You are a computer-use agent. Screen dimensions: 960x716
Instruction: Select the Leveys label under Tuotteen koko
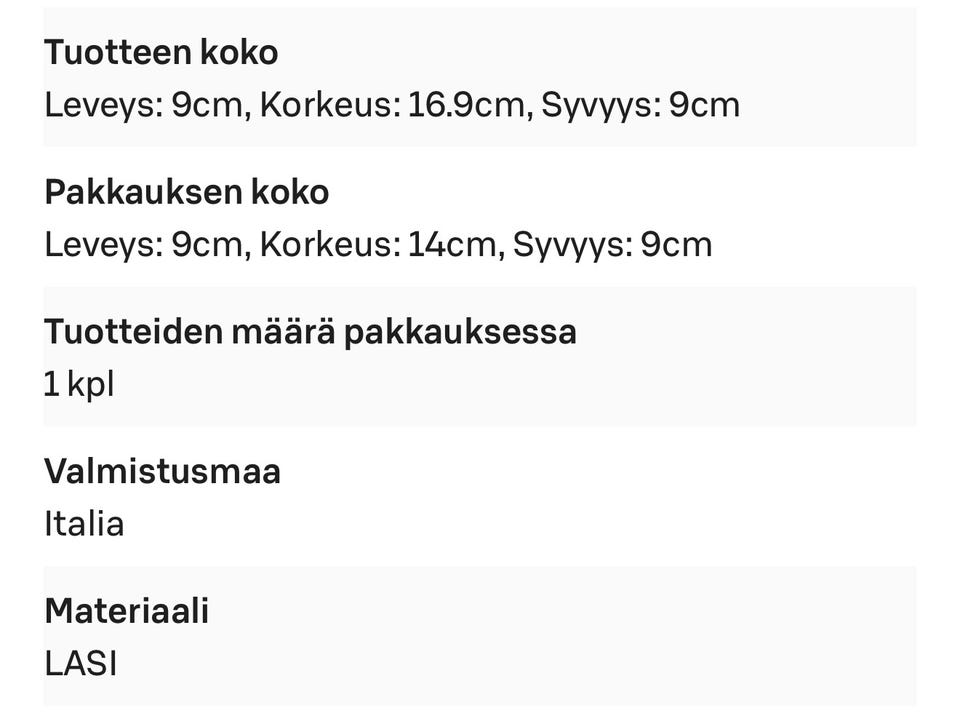100,105
